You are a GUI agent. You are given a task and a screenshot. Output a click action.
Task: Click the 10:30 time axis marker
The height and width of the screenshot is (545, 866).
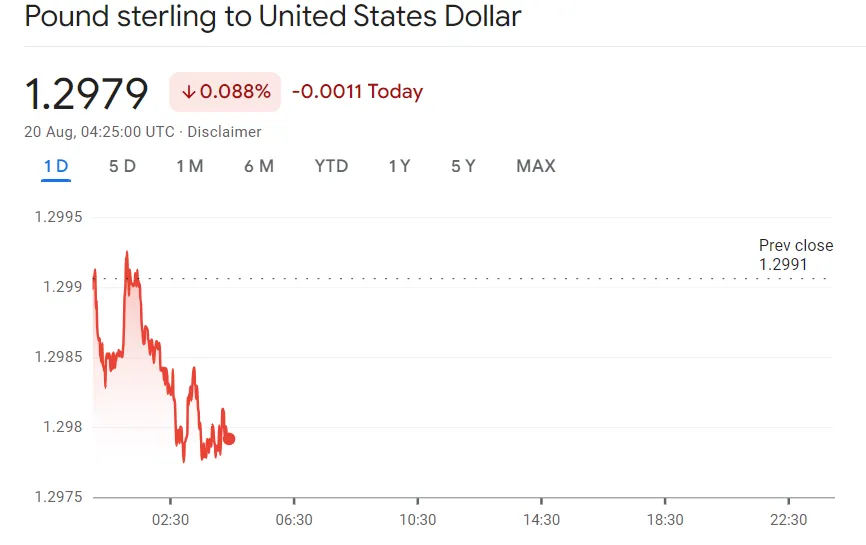417,519
